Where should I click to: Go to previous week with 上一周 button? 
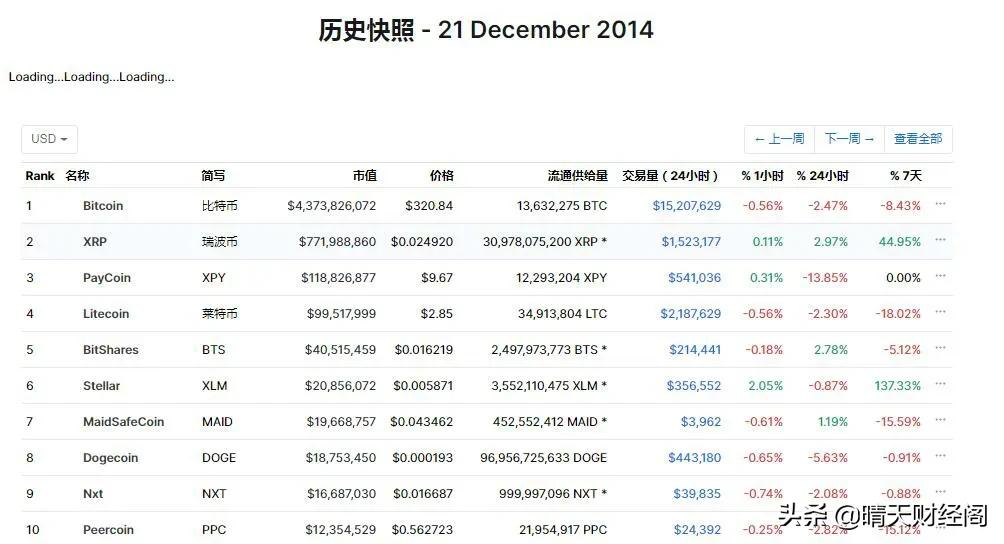pos(779,139)
